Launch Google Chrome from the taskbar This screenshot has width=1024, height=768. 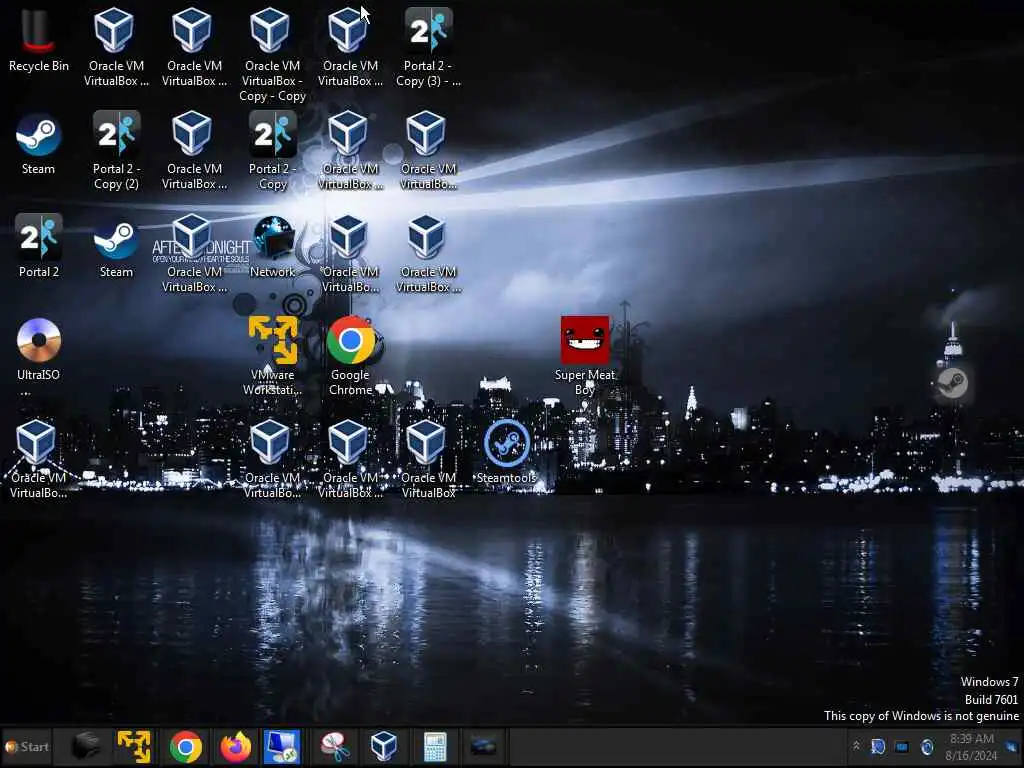click(185, 746)
